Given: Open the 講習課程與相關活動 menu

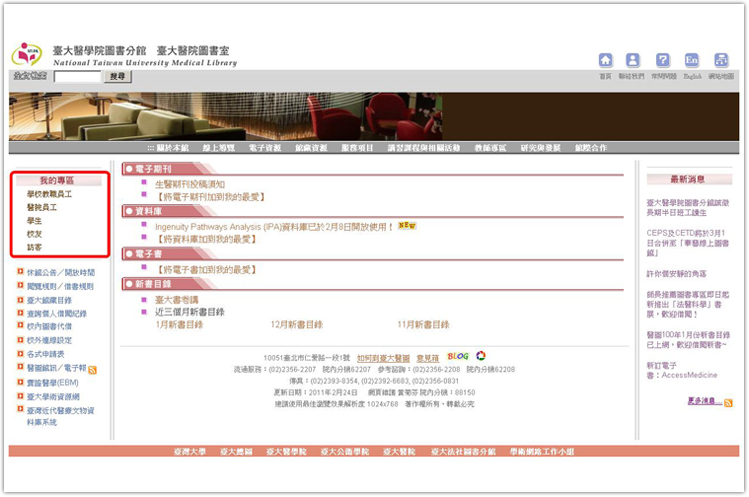Looking at the screenshot, I should [x=424, y=148].
